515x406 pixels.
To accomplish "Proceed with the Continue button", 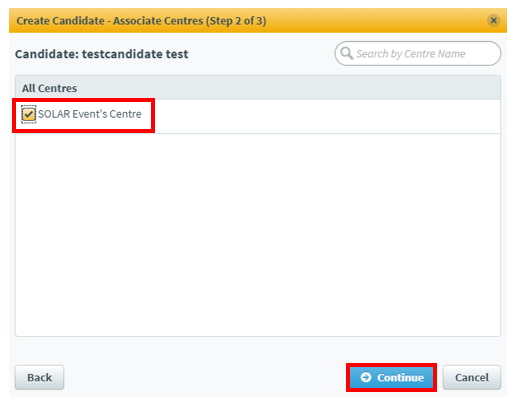I will [x=391, y=377].
